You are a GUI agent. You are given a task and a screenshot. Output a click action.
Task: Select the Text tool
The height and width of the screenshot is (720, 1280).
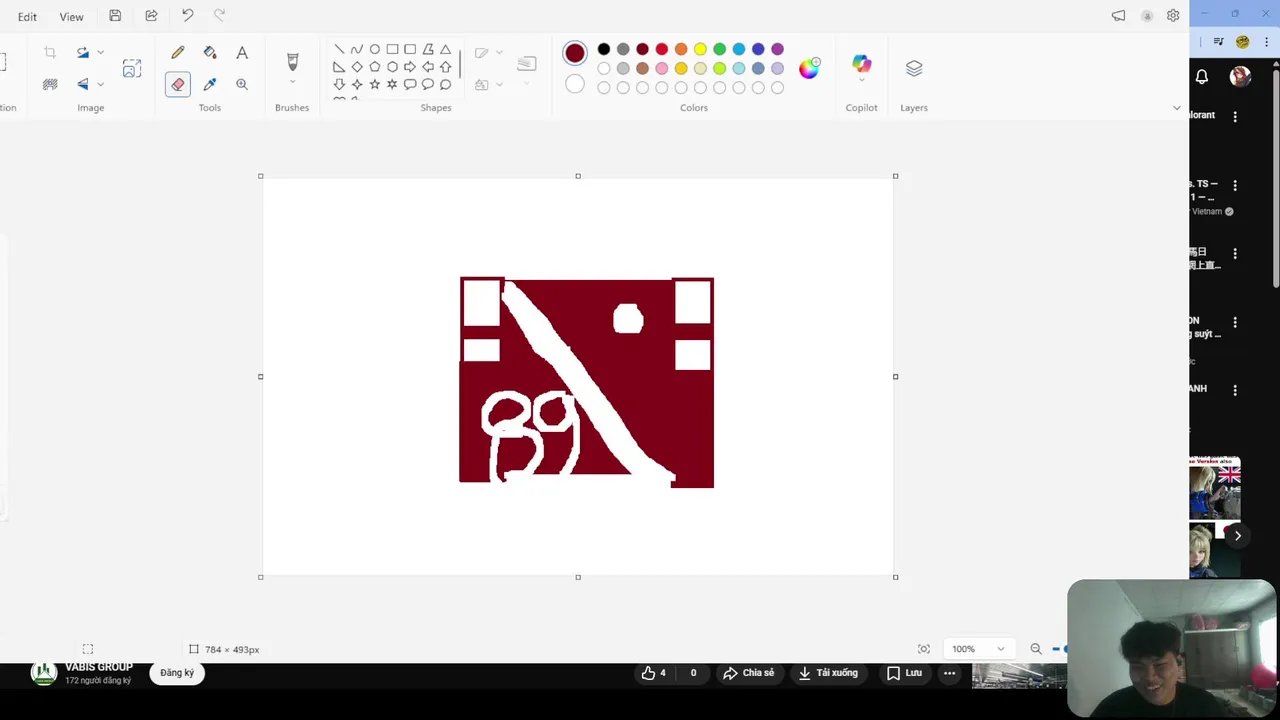(242, 53)
